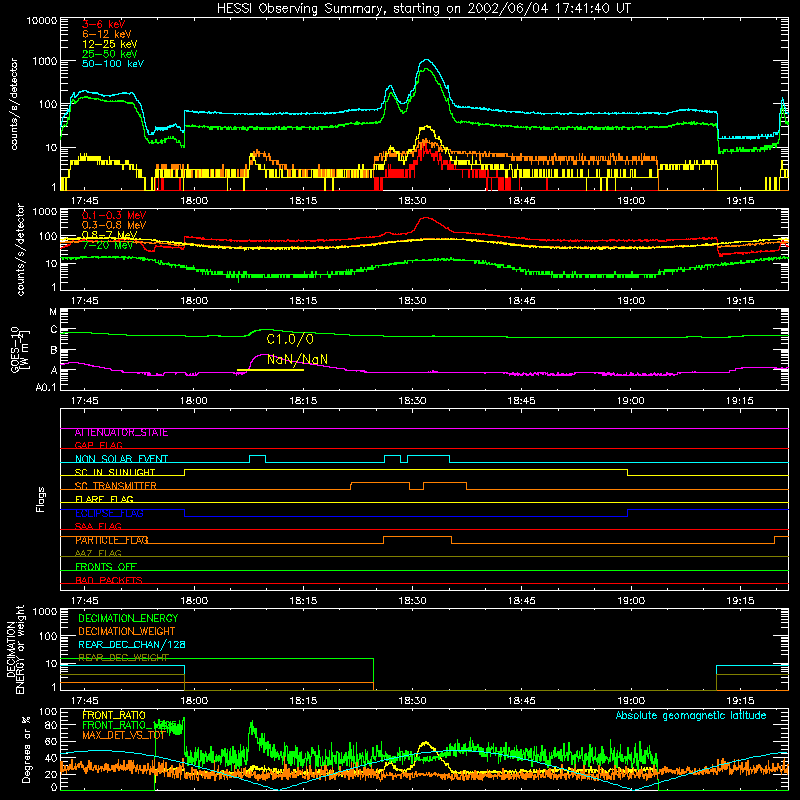The width and height of the screenshot is (800, 800).
Task: Select the ATTENUATOR_STATE flag label
Action: click(121, 433)
